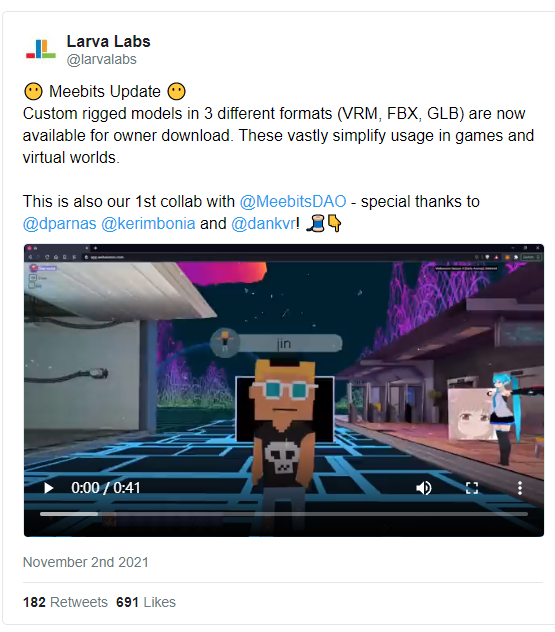Open the video's three-dot more options menu
Screen dimensions: 555x632
coord(520,488)
